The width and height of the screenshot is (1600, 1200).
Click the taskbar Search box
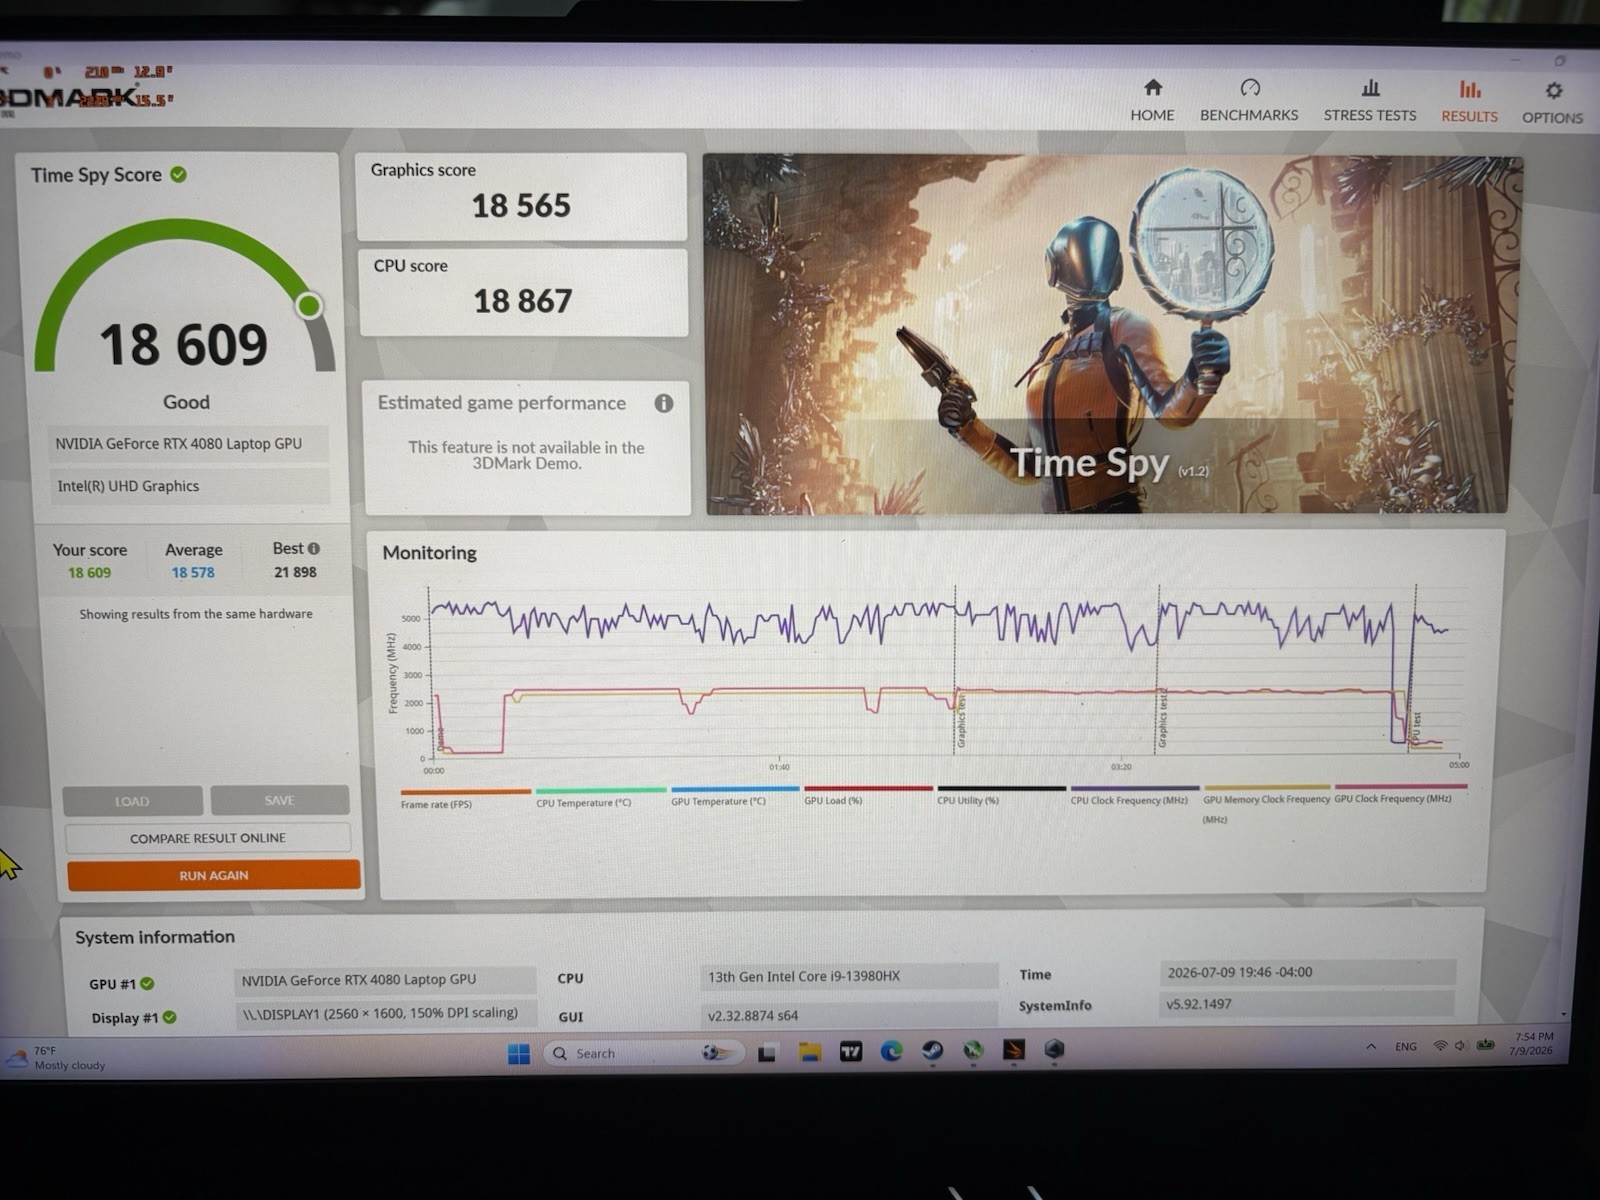pyautogui.click(x=645, y=1053)
